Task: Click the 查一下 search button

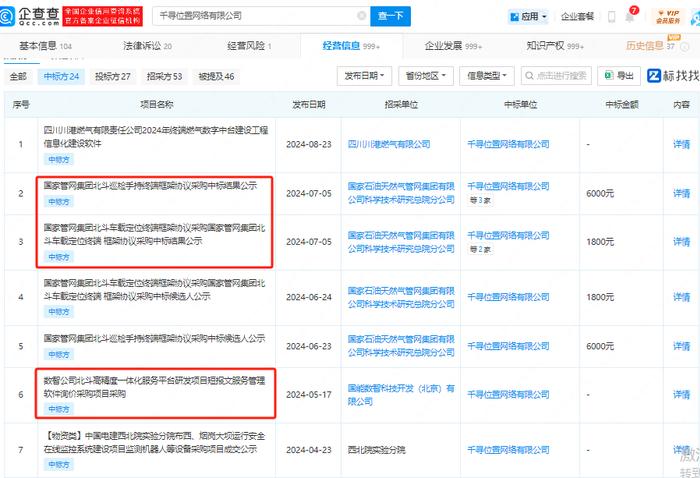Action: 390,16
